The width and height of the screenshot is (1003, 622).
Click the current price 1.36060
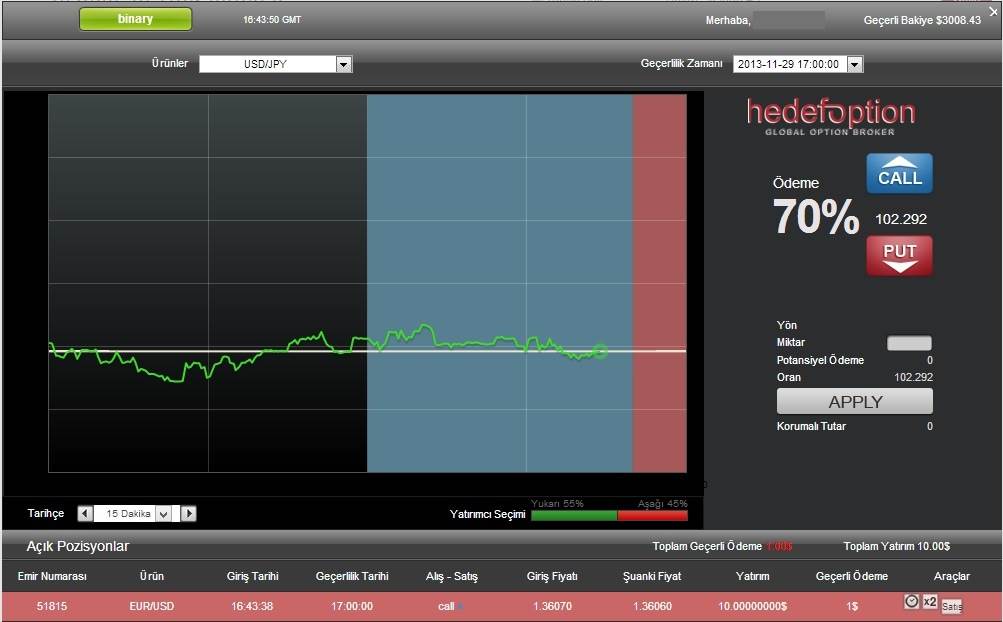coord(652,606)
